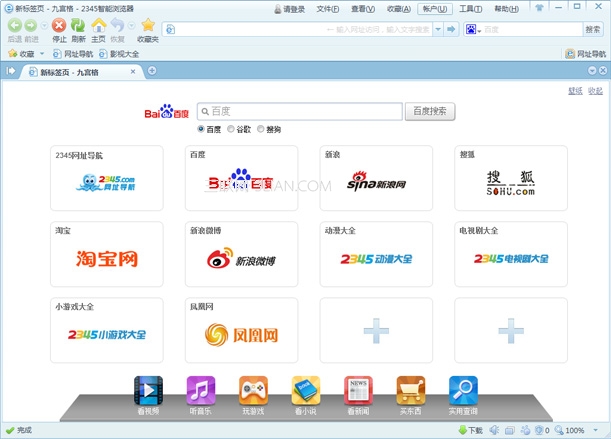The image size is (611, 439).
Task: Click the right-side 网址导航 button
Action: click(586, 54)
